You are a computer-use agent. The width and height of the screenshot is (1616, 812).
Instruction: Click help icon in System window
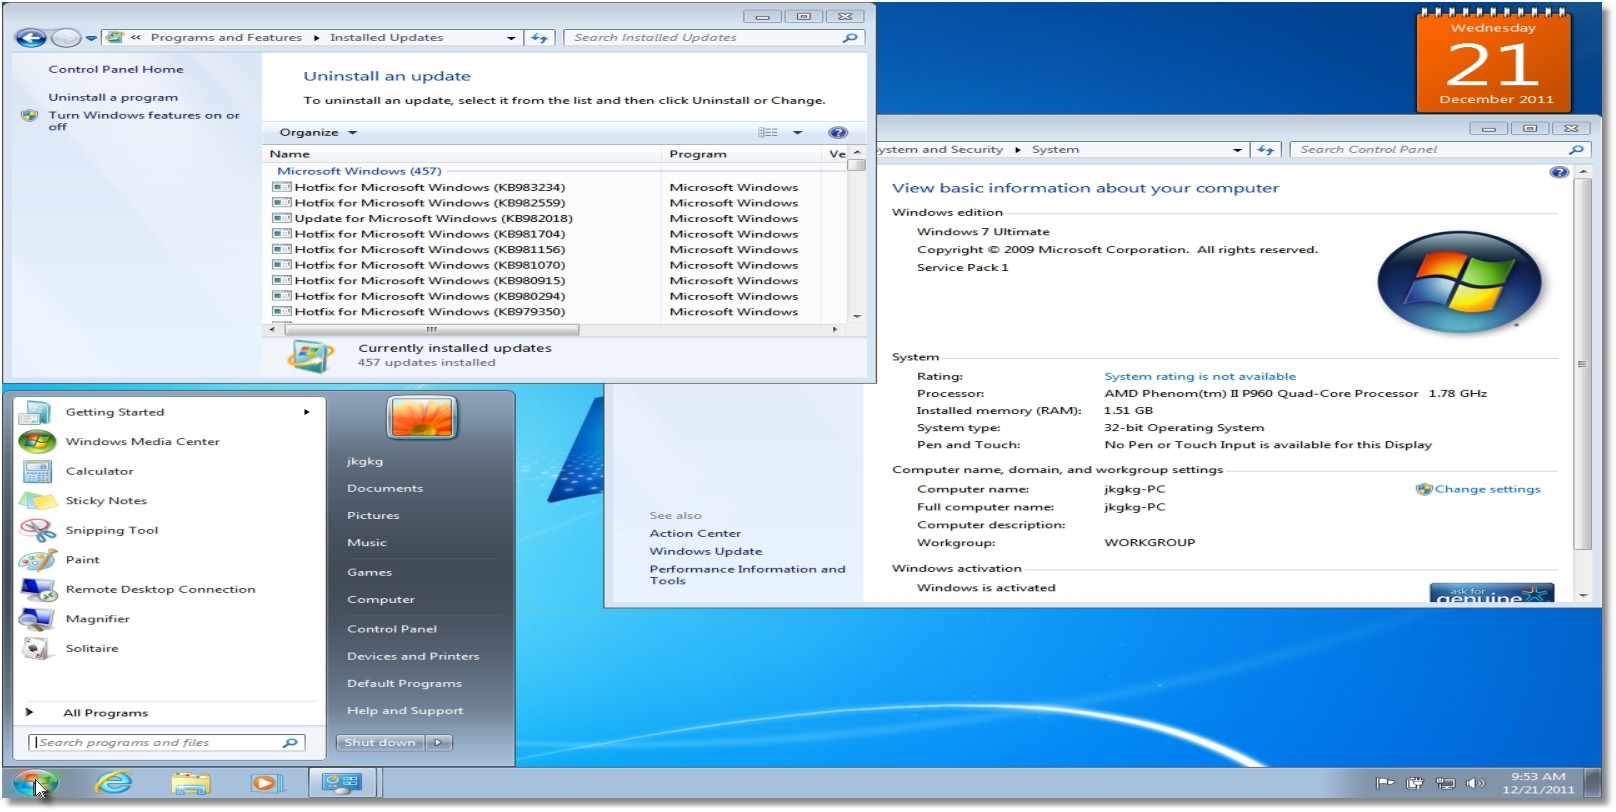point(1558,172)
